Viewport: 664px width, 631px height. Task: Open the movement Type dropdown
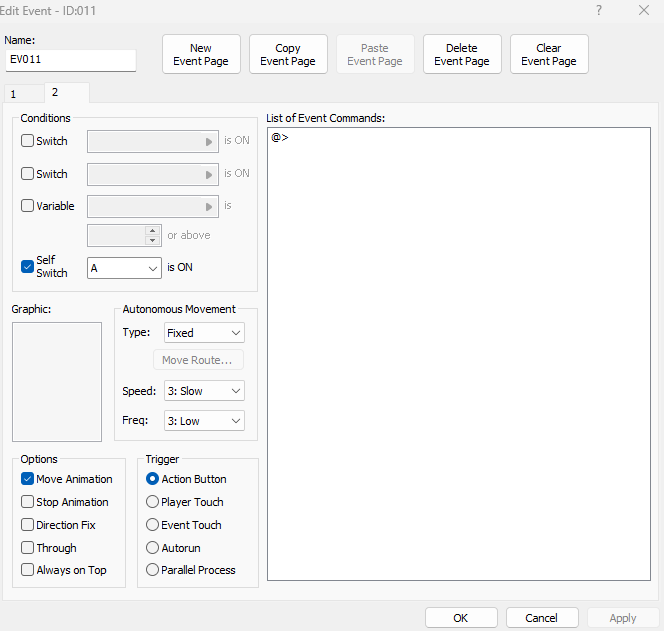pos(204,333)
